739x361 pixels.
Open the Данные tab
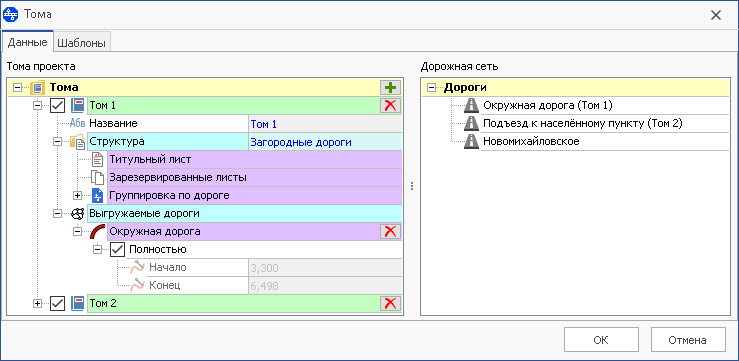pos(28,42)
